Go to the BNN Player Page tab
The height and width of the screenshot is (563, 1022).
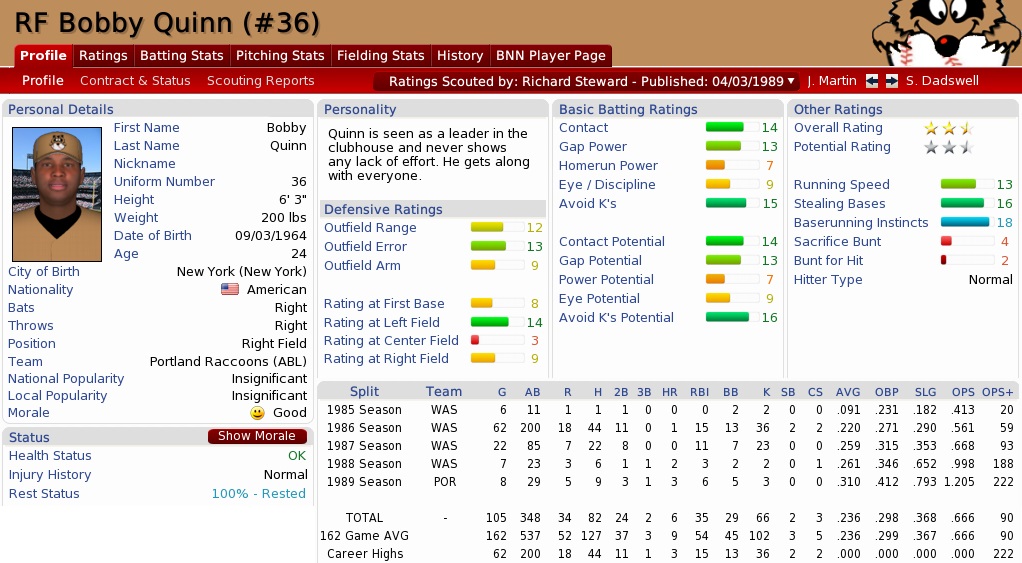point(550,56)
